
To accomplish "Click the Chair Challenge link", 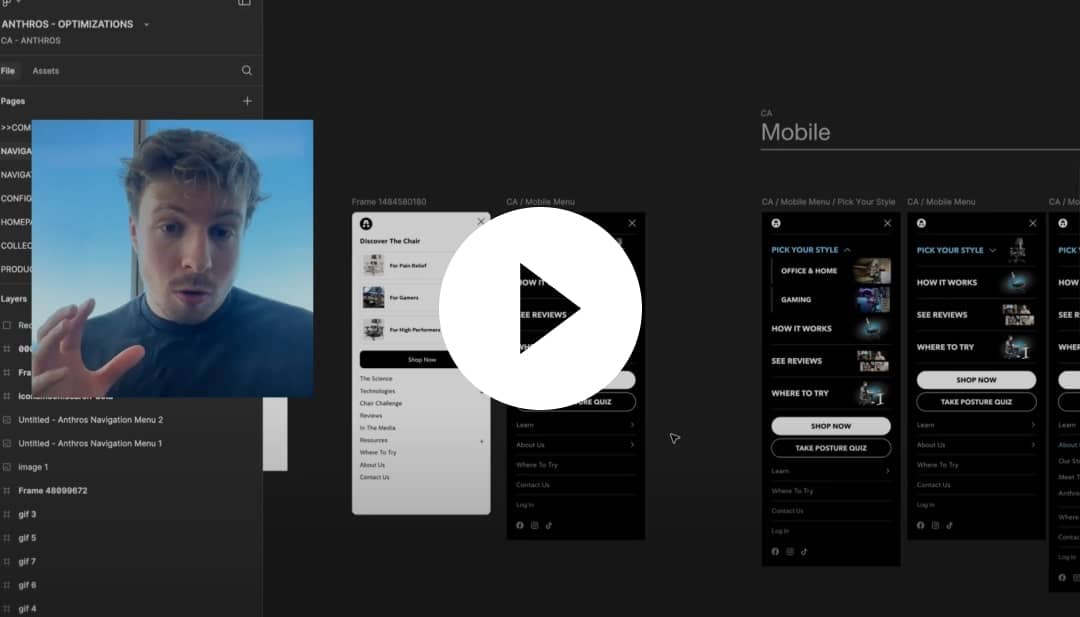I will [381, 404].
